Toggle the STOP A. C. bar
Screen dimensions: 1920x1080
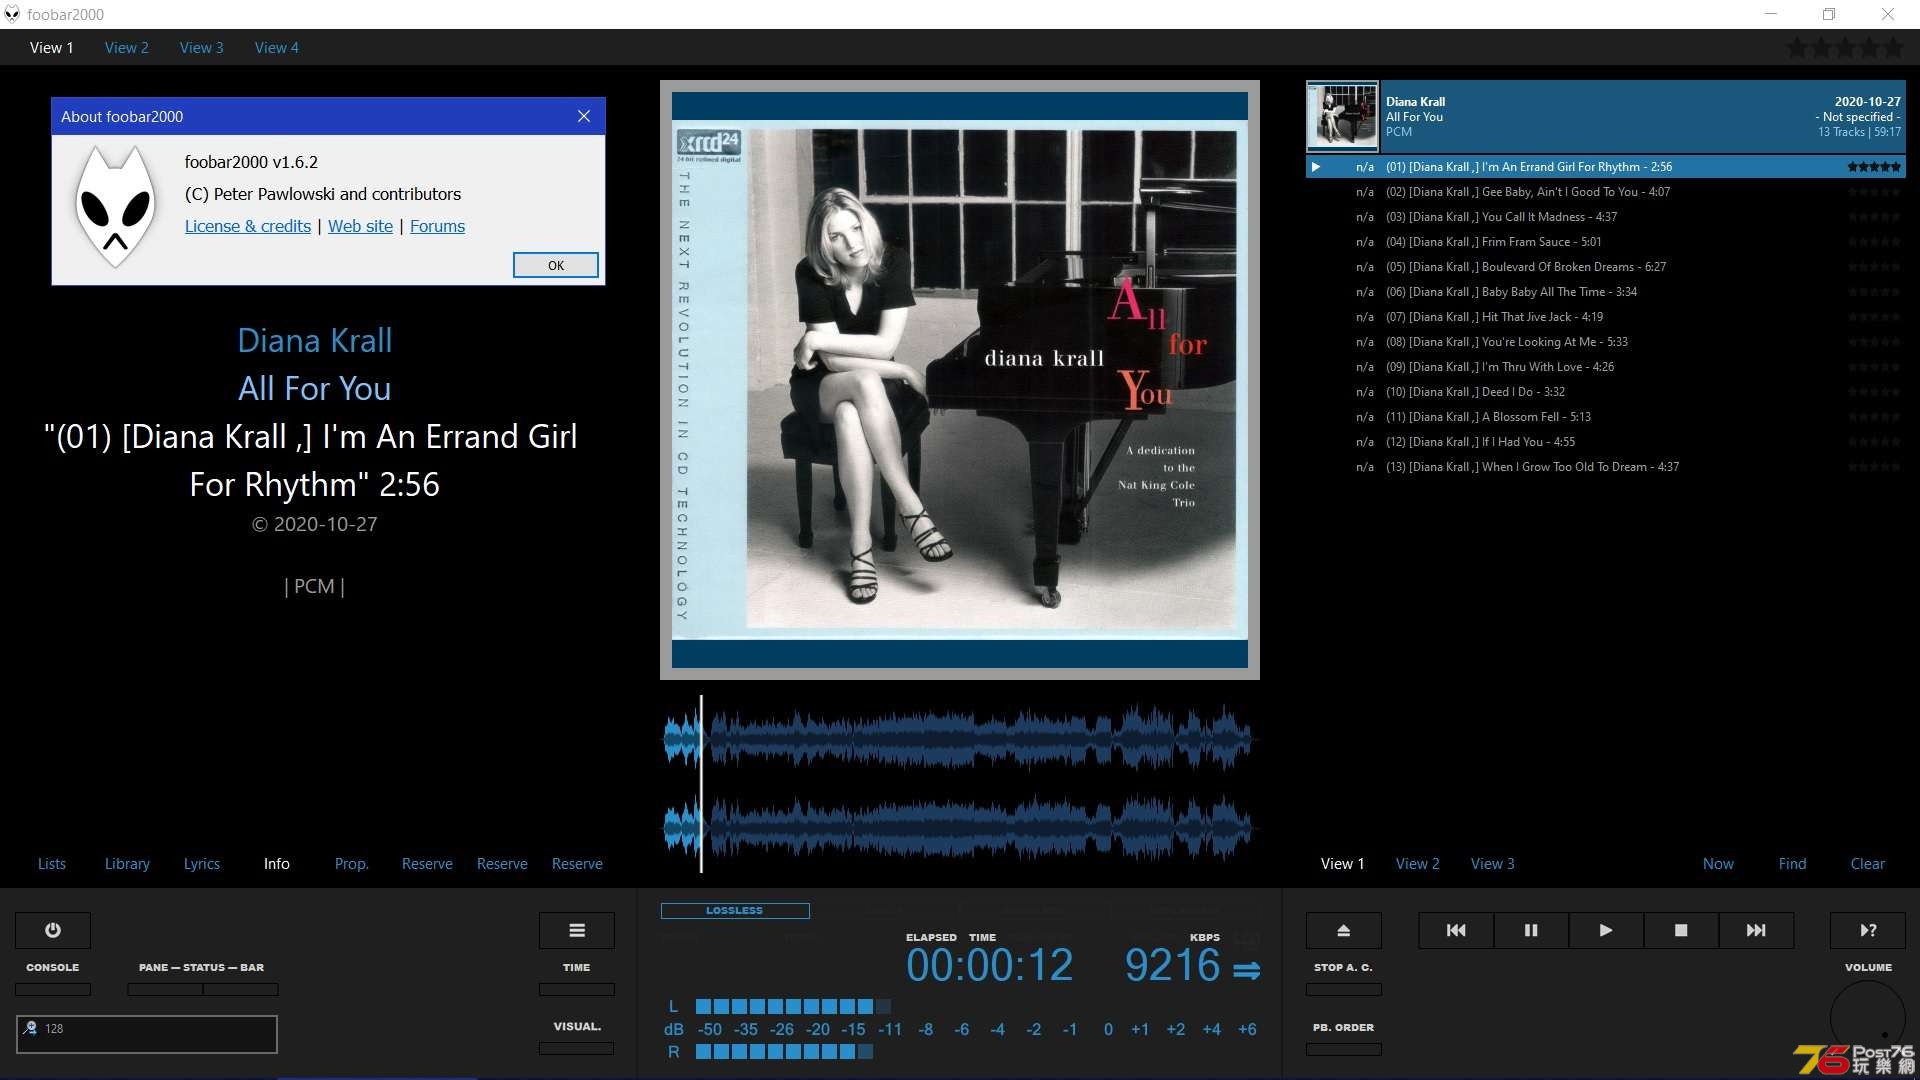click(1344, 989)
